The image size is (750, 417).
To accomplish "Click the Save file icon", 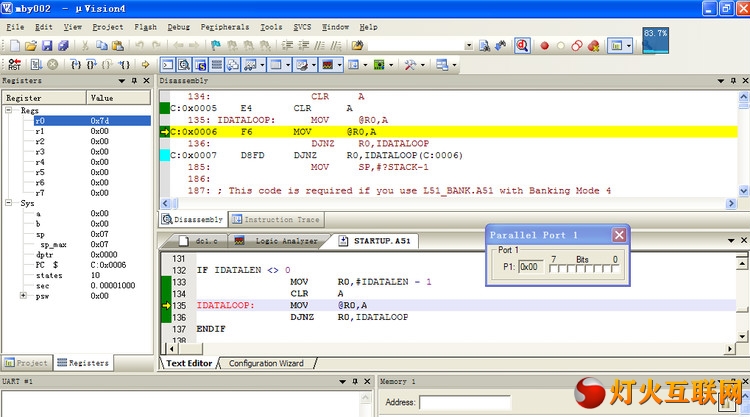I will pyautogui.click(x=47, y=46).
